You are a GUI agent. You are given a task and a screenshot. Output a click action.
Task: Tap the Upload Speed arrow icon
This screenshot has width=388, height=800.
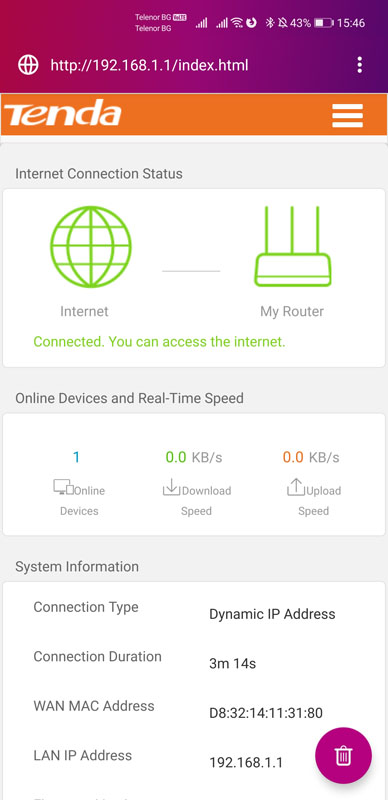tap(295, 487)
